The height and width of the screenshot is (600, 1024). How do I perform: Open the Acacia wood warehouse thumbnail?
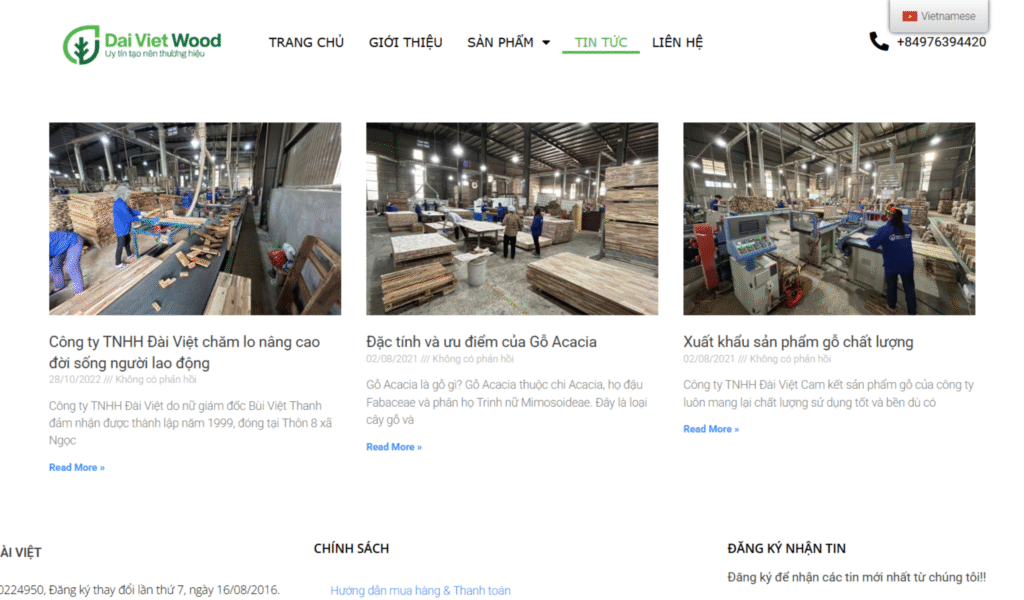pyautogui.click(x=512, y=219)
